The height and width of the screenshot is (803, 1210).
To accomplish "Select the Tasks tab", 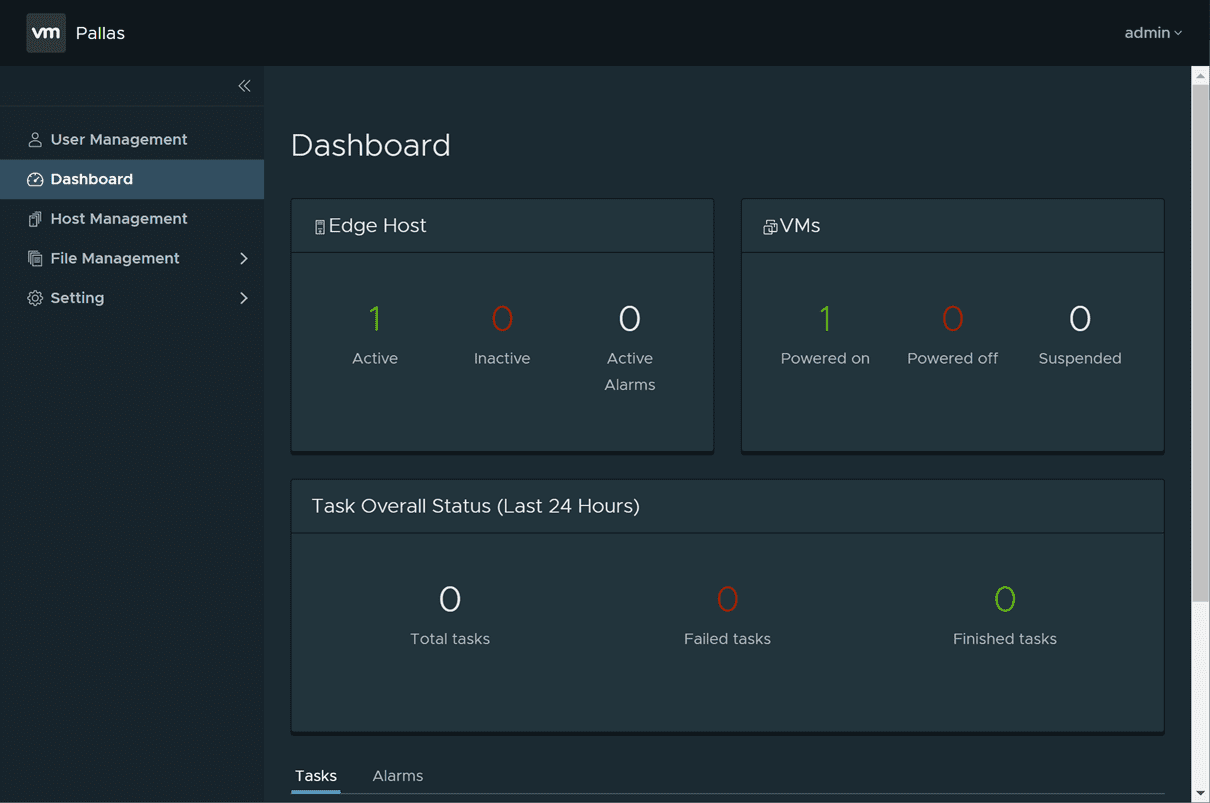I will pos(316,776).
